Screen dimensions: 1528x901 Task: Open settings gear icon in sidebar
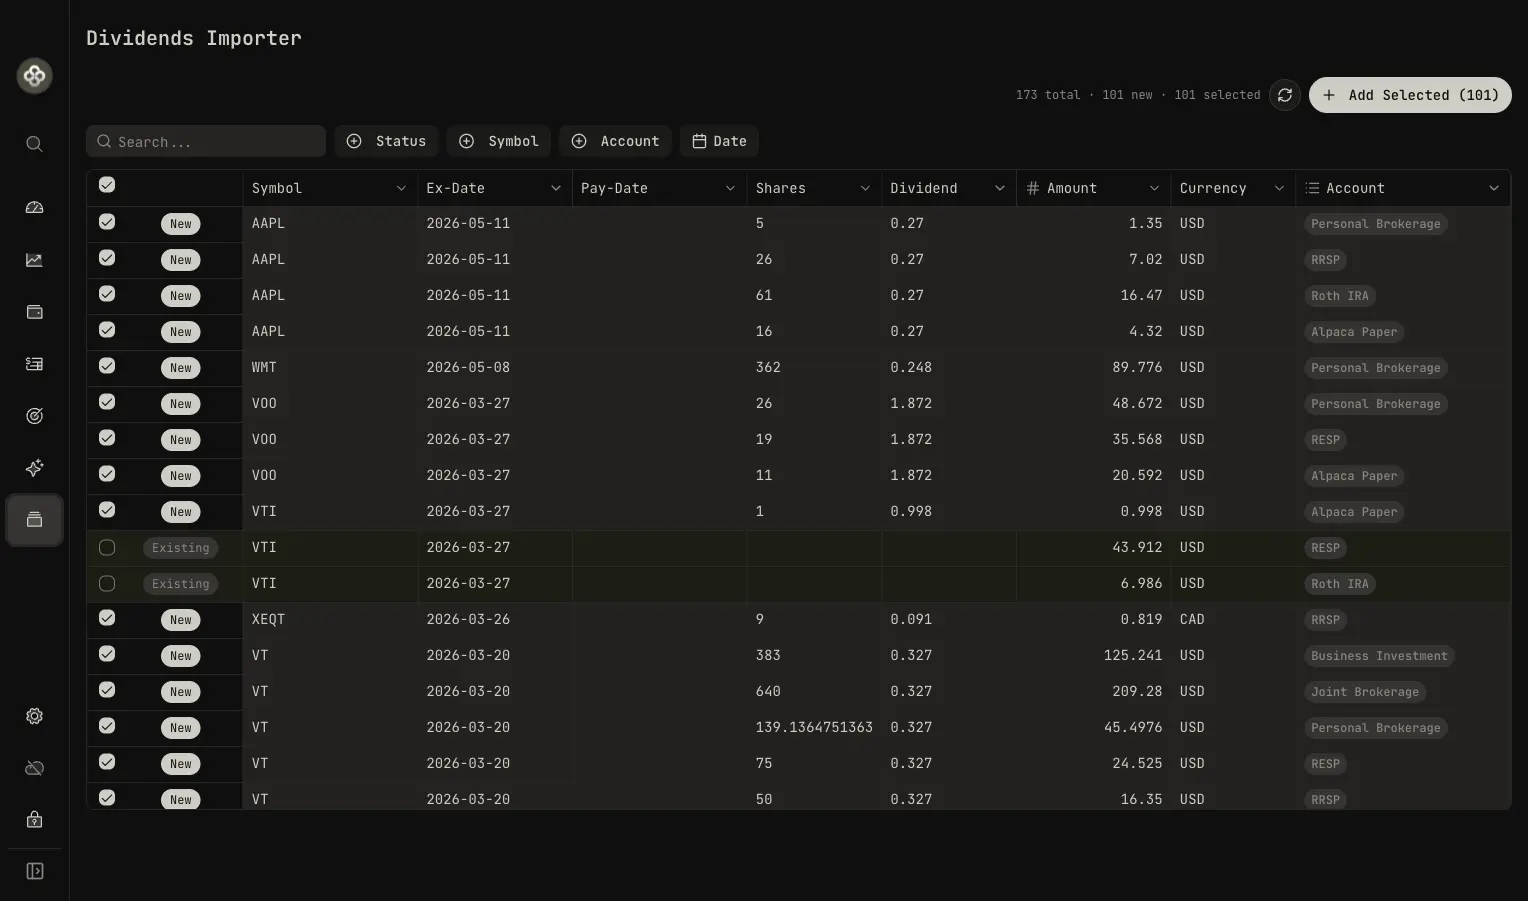tap(34, 716)
